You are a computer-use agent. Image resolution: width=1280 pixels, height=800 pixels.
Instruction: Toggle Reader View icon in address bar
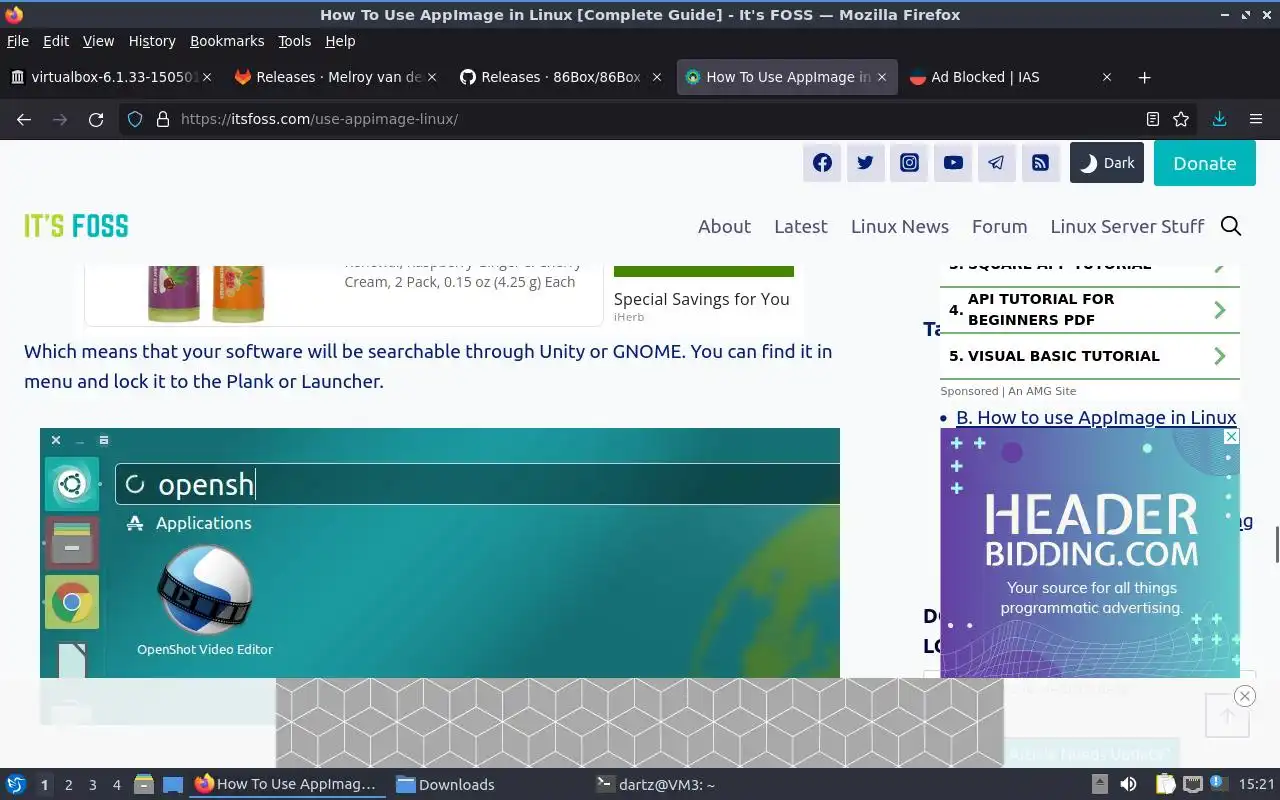pos(1153,119)
